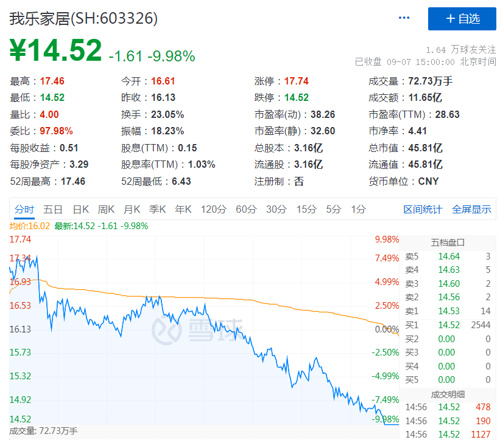This screenshot has width=500, height=440.
Task: Select the 5分 interval tab
Action: [333, 209]
